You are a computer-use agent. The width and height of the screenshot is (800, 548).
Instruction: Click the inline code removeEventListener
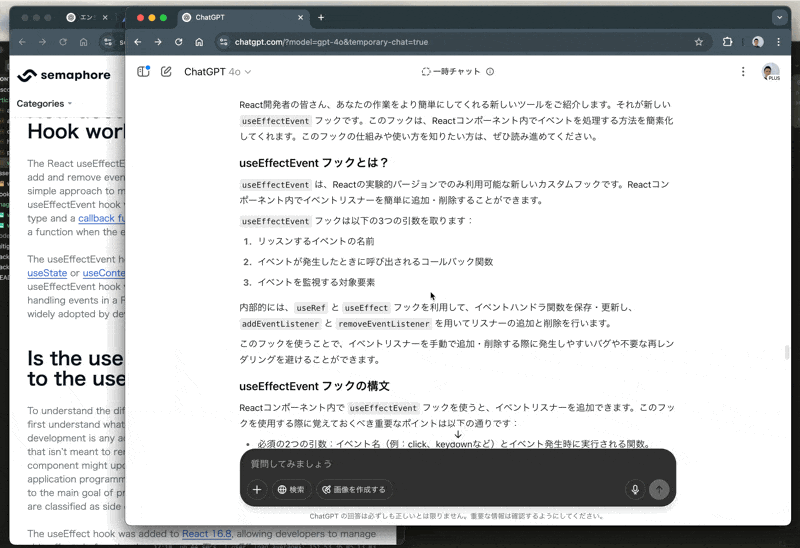pos(384,323)
